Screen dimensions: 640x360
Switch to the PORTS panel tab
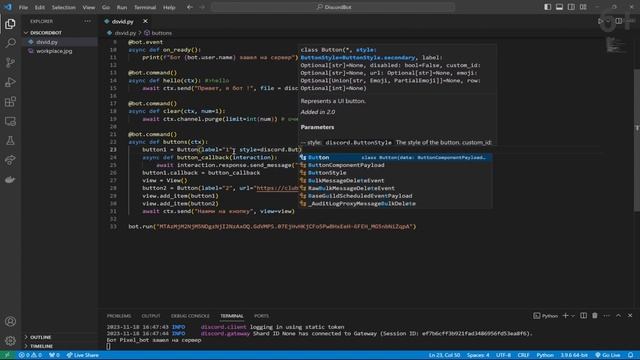point(261,316)
